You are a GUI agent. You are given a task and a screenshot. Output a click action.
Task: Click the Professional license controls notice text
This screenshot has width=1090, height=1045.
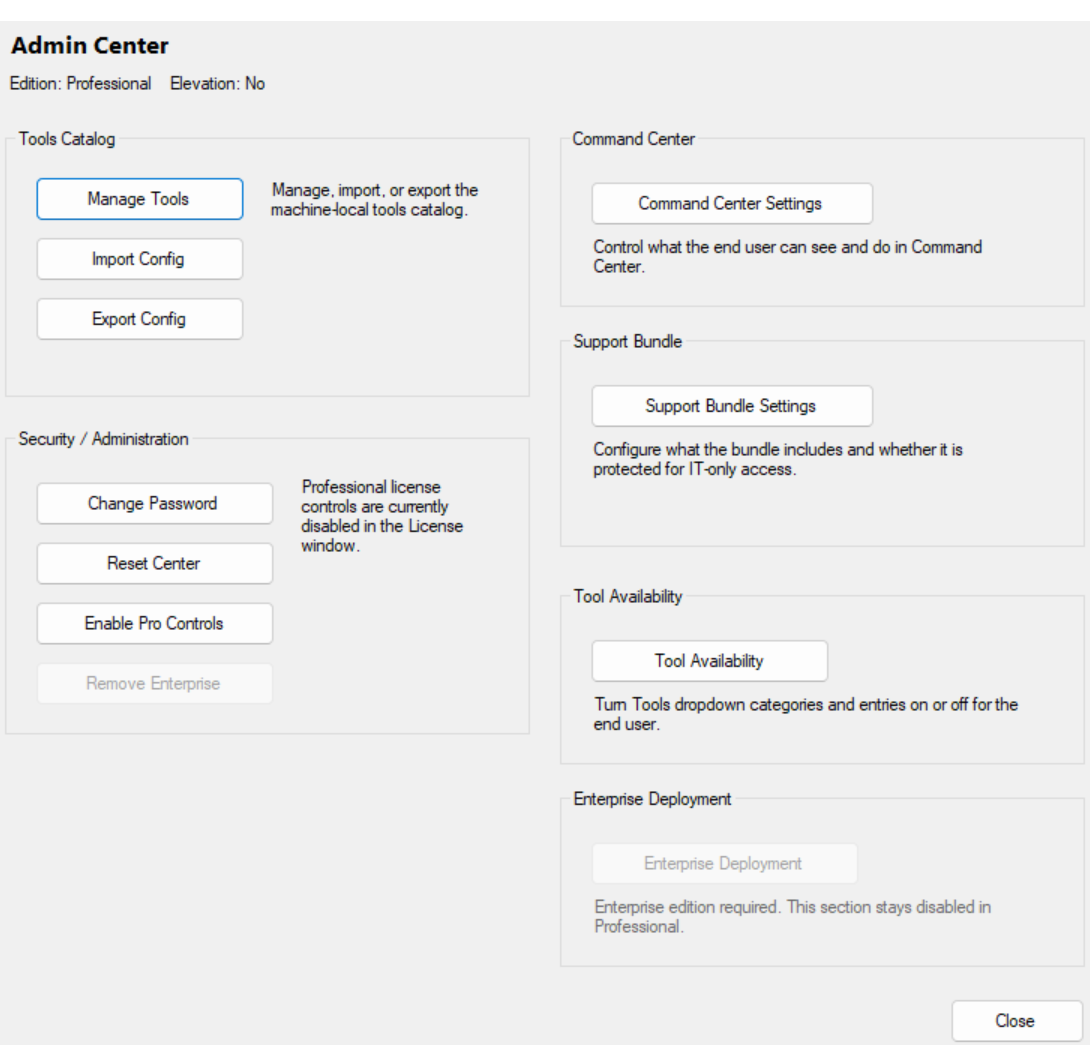(382, 517)
